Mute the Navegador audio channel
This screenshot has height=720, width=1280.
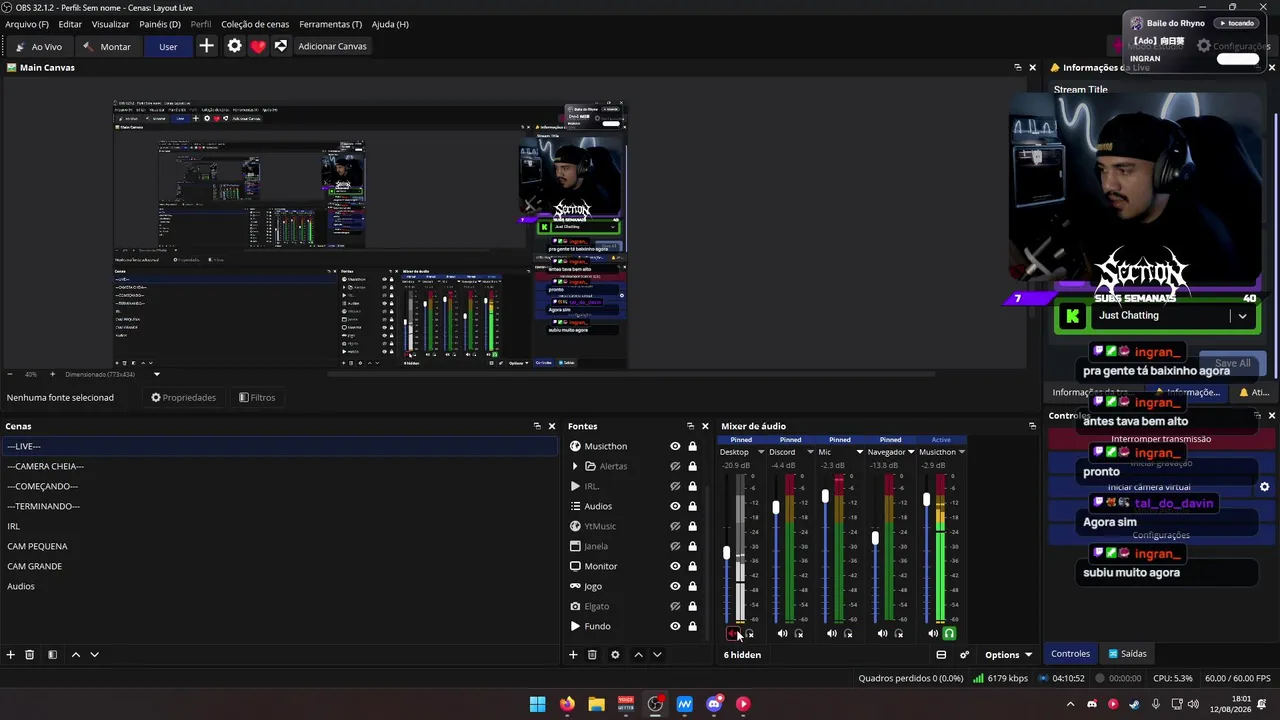tap(882, 634)
